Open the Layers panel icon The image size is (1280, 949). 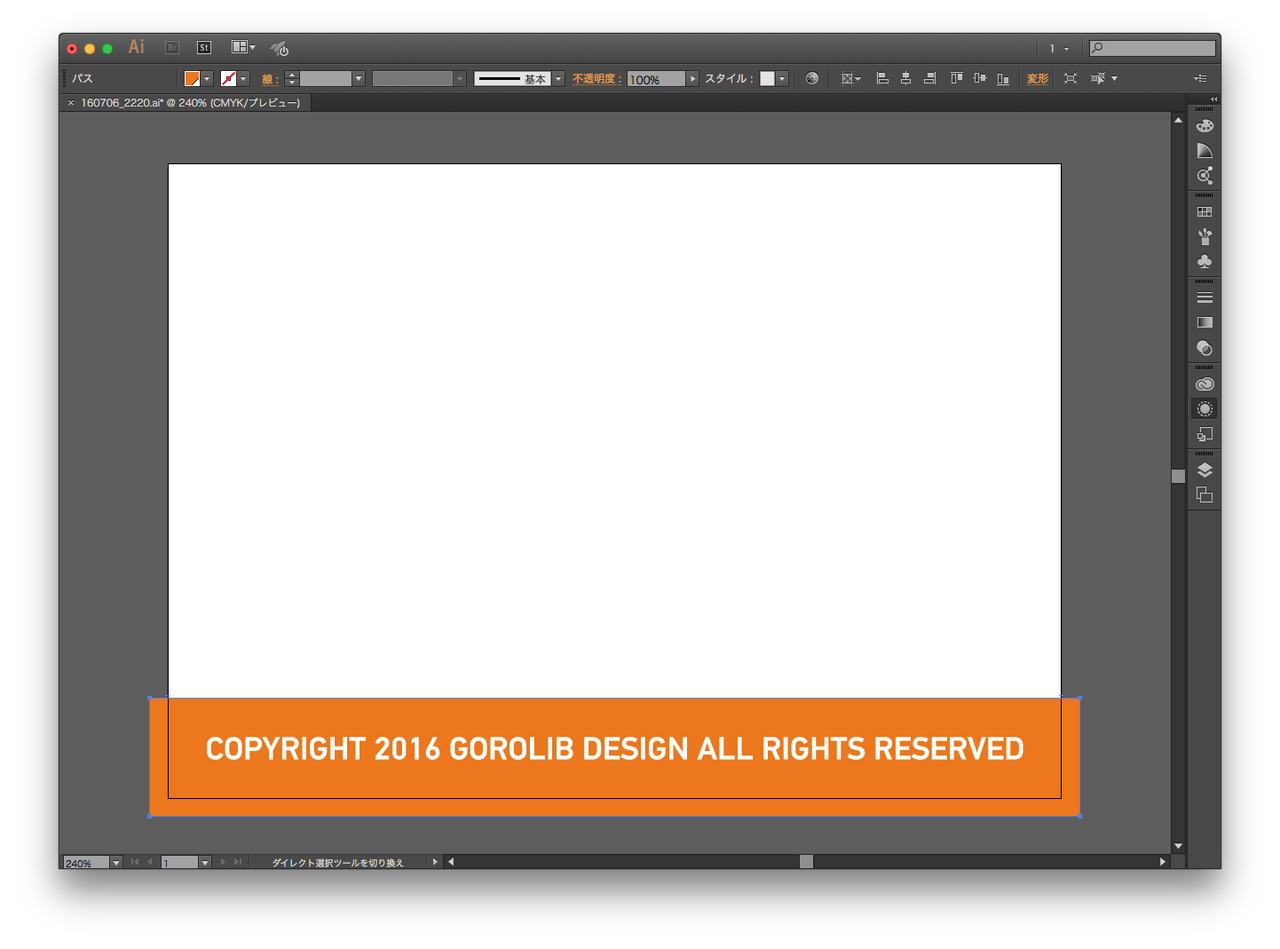pyautogui.click(x=1204, y=470)
